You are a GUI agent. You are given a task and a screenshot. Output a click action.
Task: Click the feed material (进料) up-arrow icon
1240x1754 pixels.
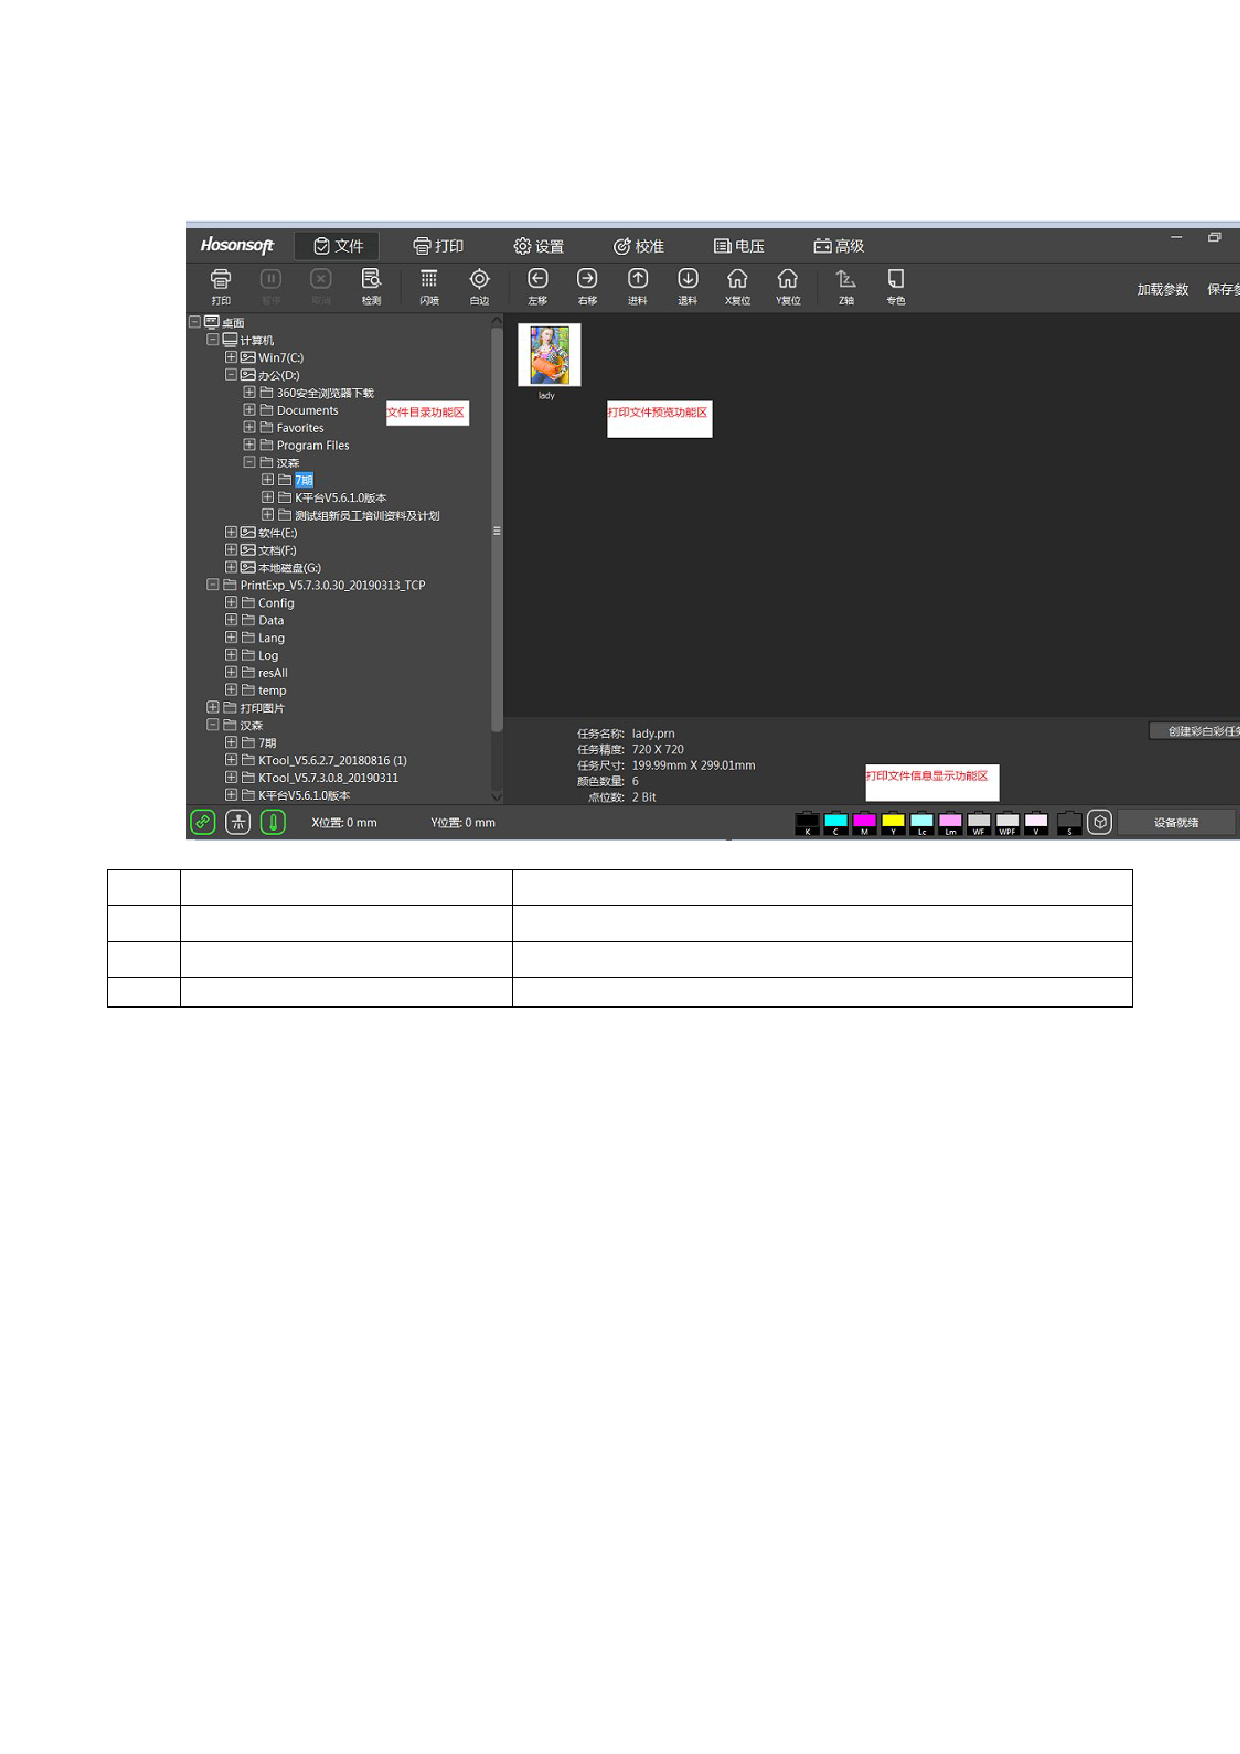[638, 280]
